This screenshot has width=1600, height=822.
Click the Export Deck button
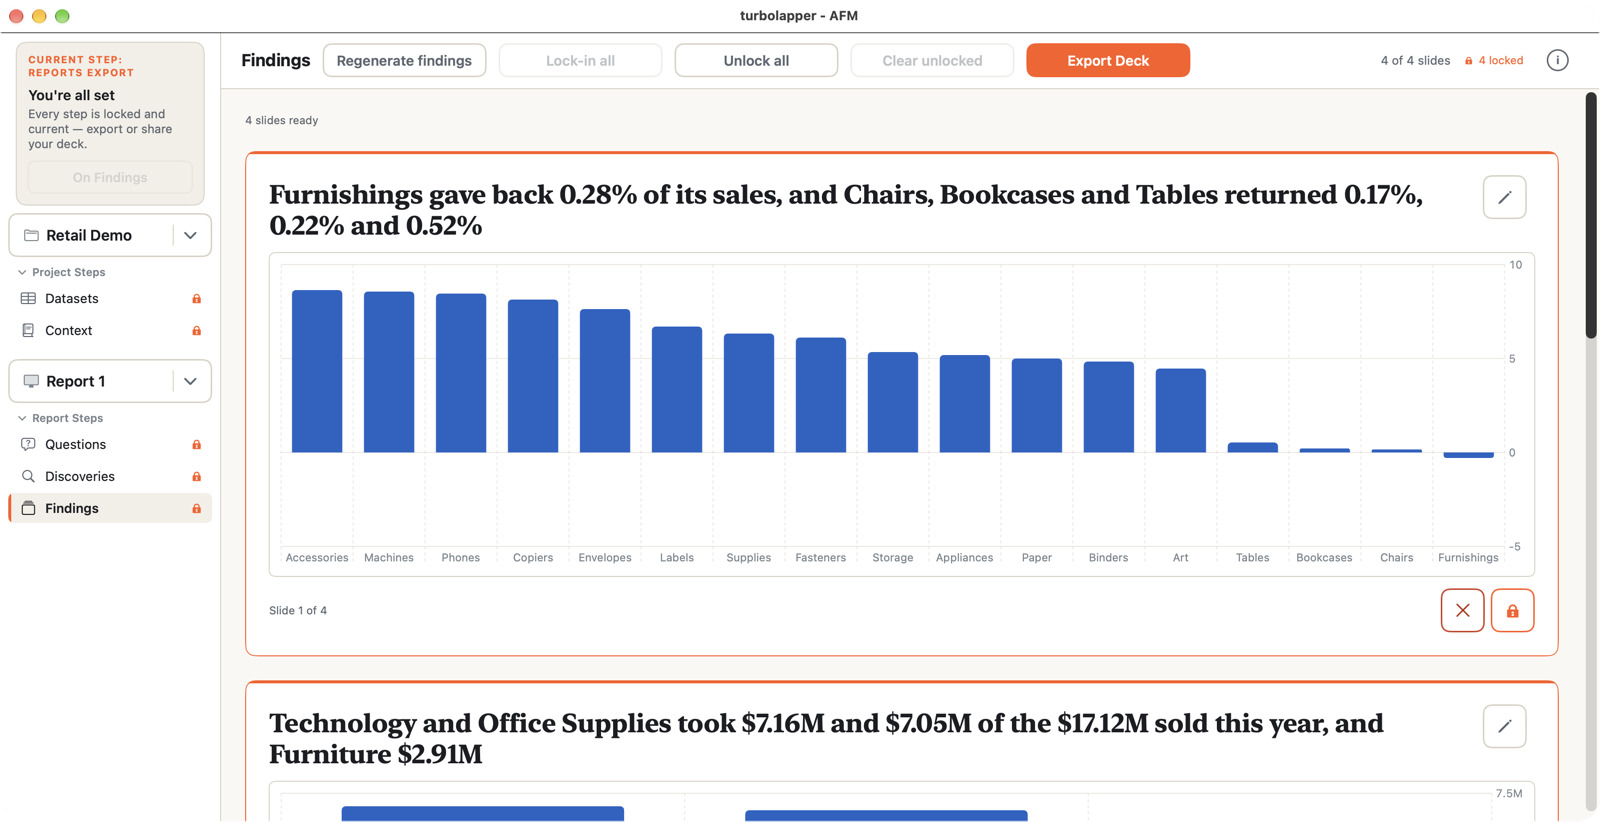pyautogui.click(x=1107, y=60)
